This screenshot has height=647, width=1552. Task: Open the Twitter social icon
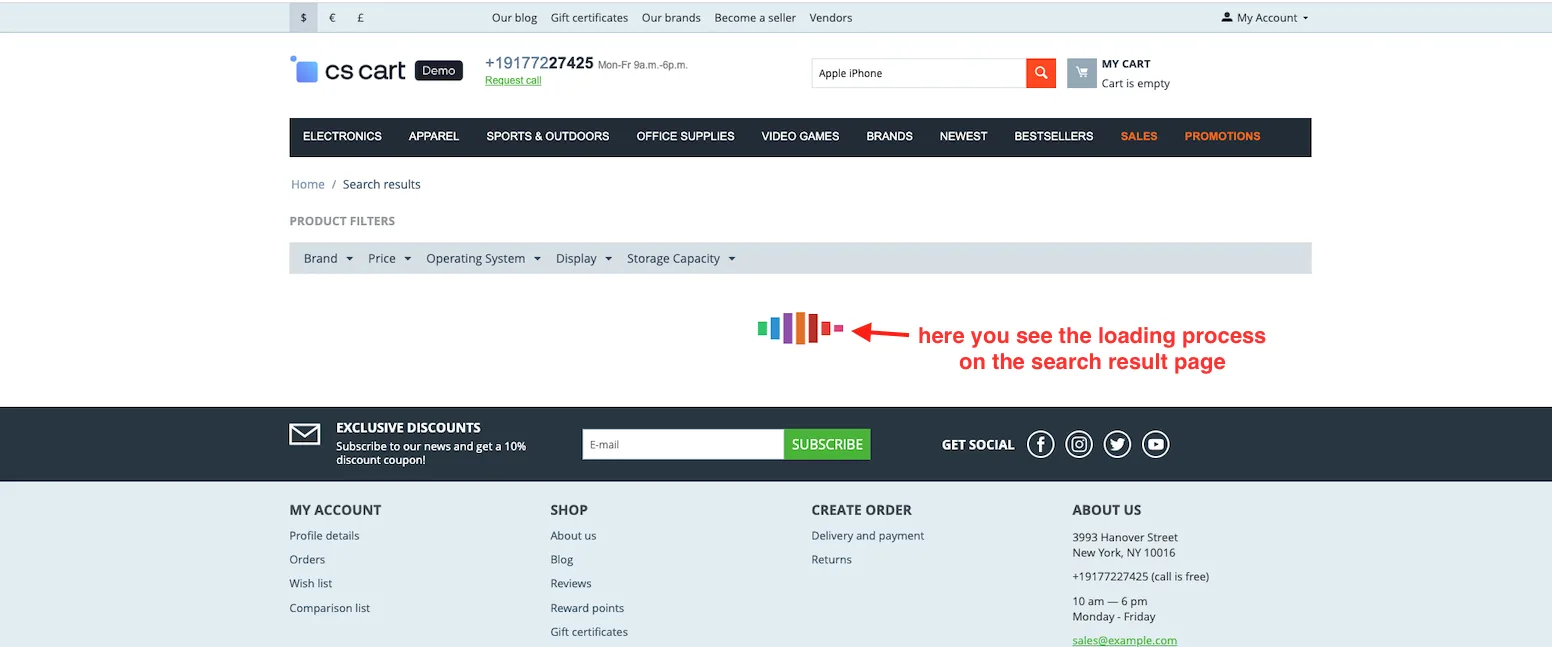[1117, 444]
